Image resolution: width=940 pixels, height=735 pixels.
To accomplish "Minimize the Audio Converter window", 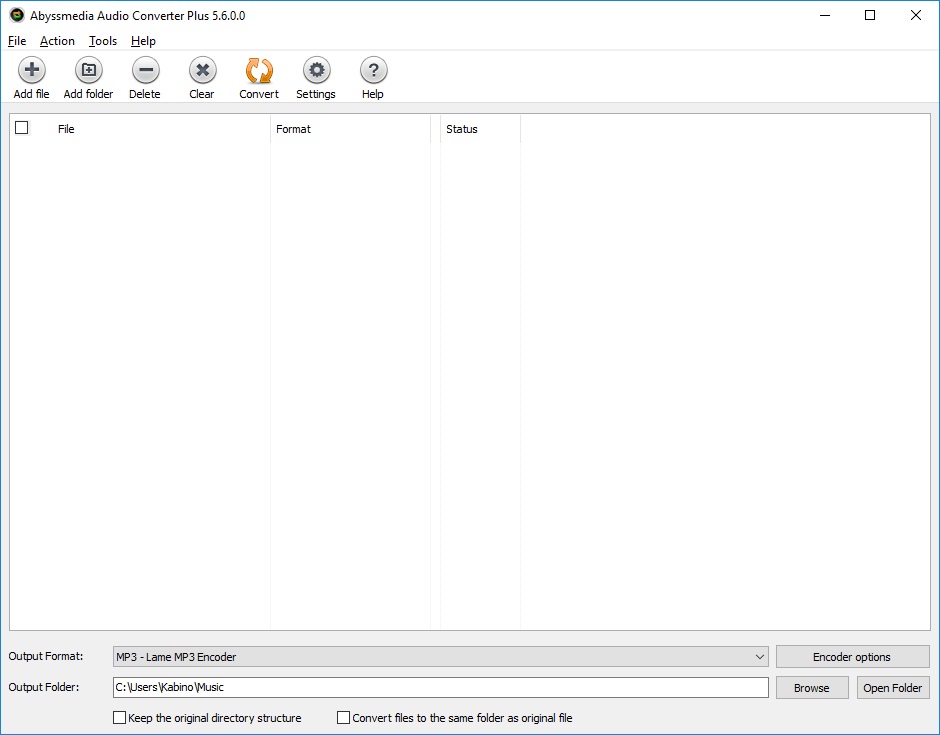I will 825,15.
